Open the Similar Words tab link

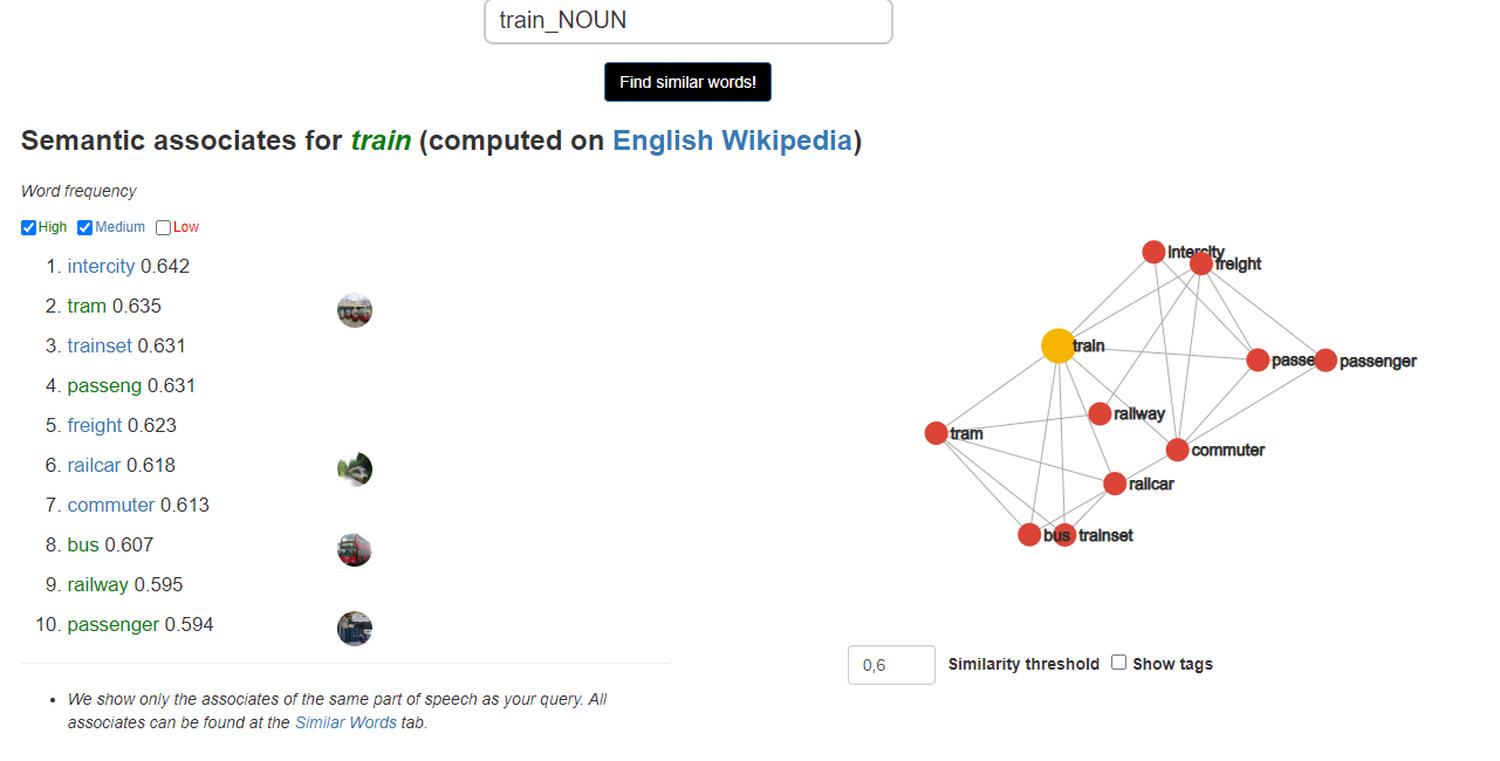(x=345, y=722)
